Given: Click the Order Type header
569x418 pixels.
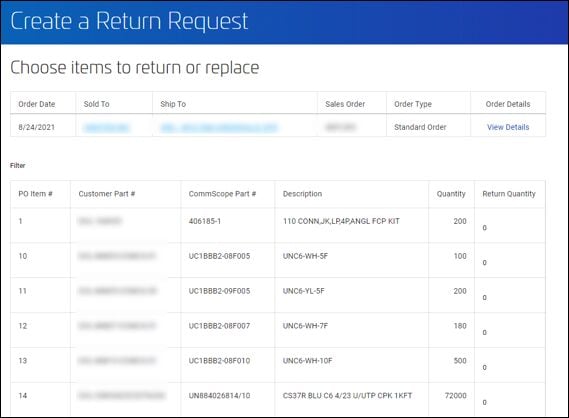Looking at the screenshot, I should pos(413,104).
